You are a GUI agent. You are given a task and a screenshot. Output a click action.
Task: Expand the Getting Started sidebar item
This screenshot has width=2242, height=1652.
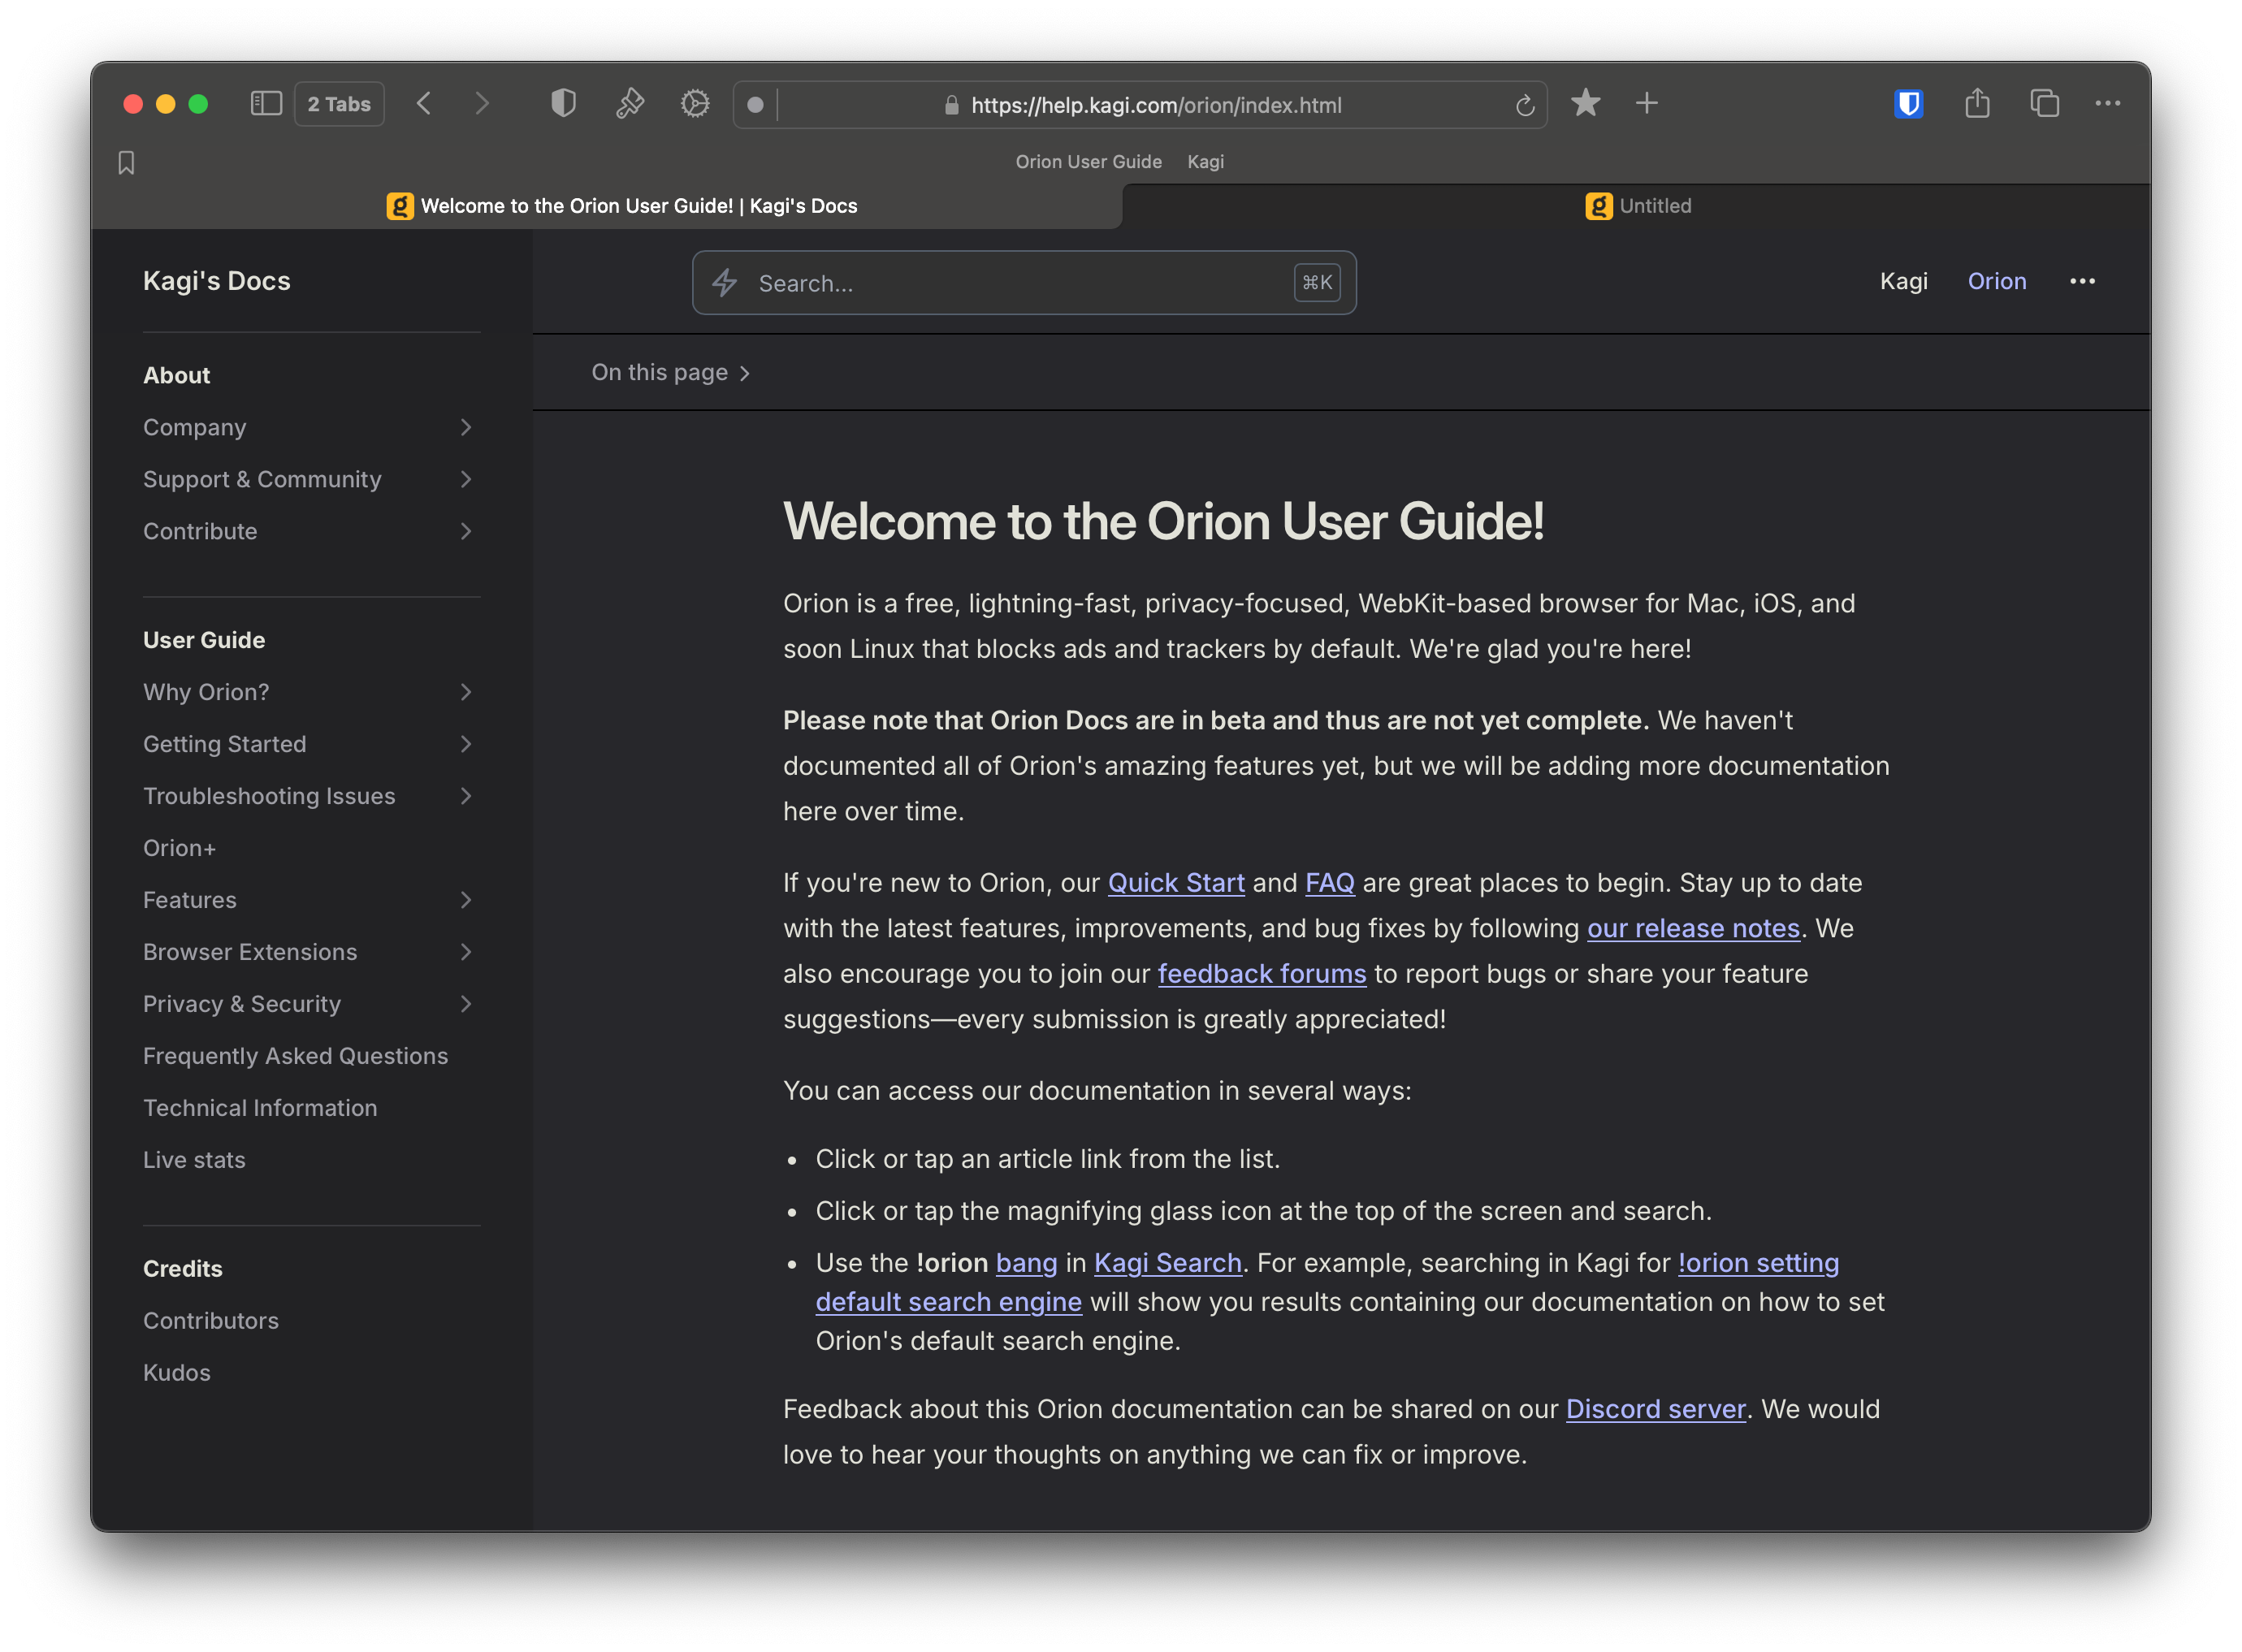[465, 745]
